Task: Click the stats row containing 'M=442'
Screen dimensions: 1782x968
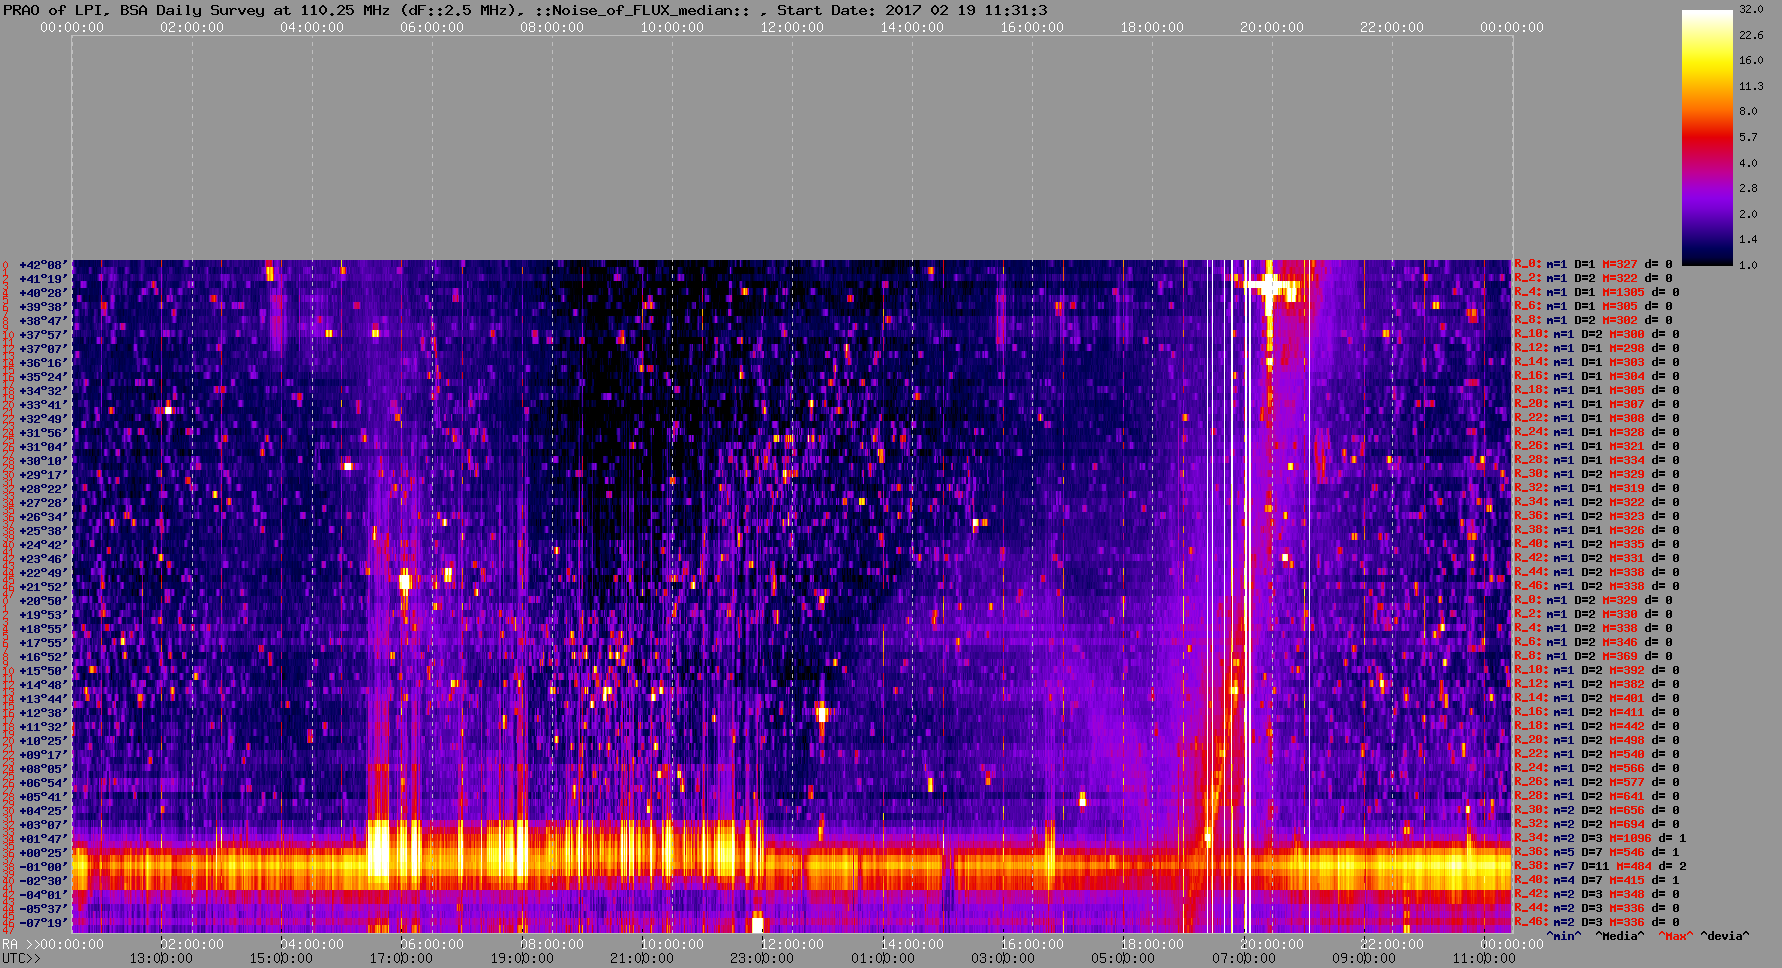Action: point(1597,727)
